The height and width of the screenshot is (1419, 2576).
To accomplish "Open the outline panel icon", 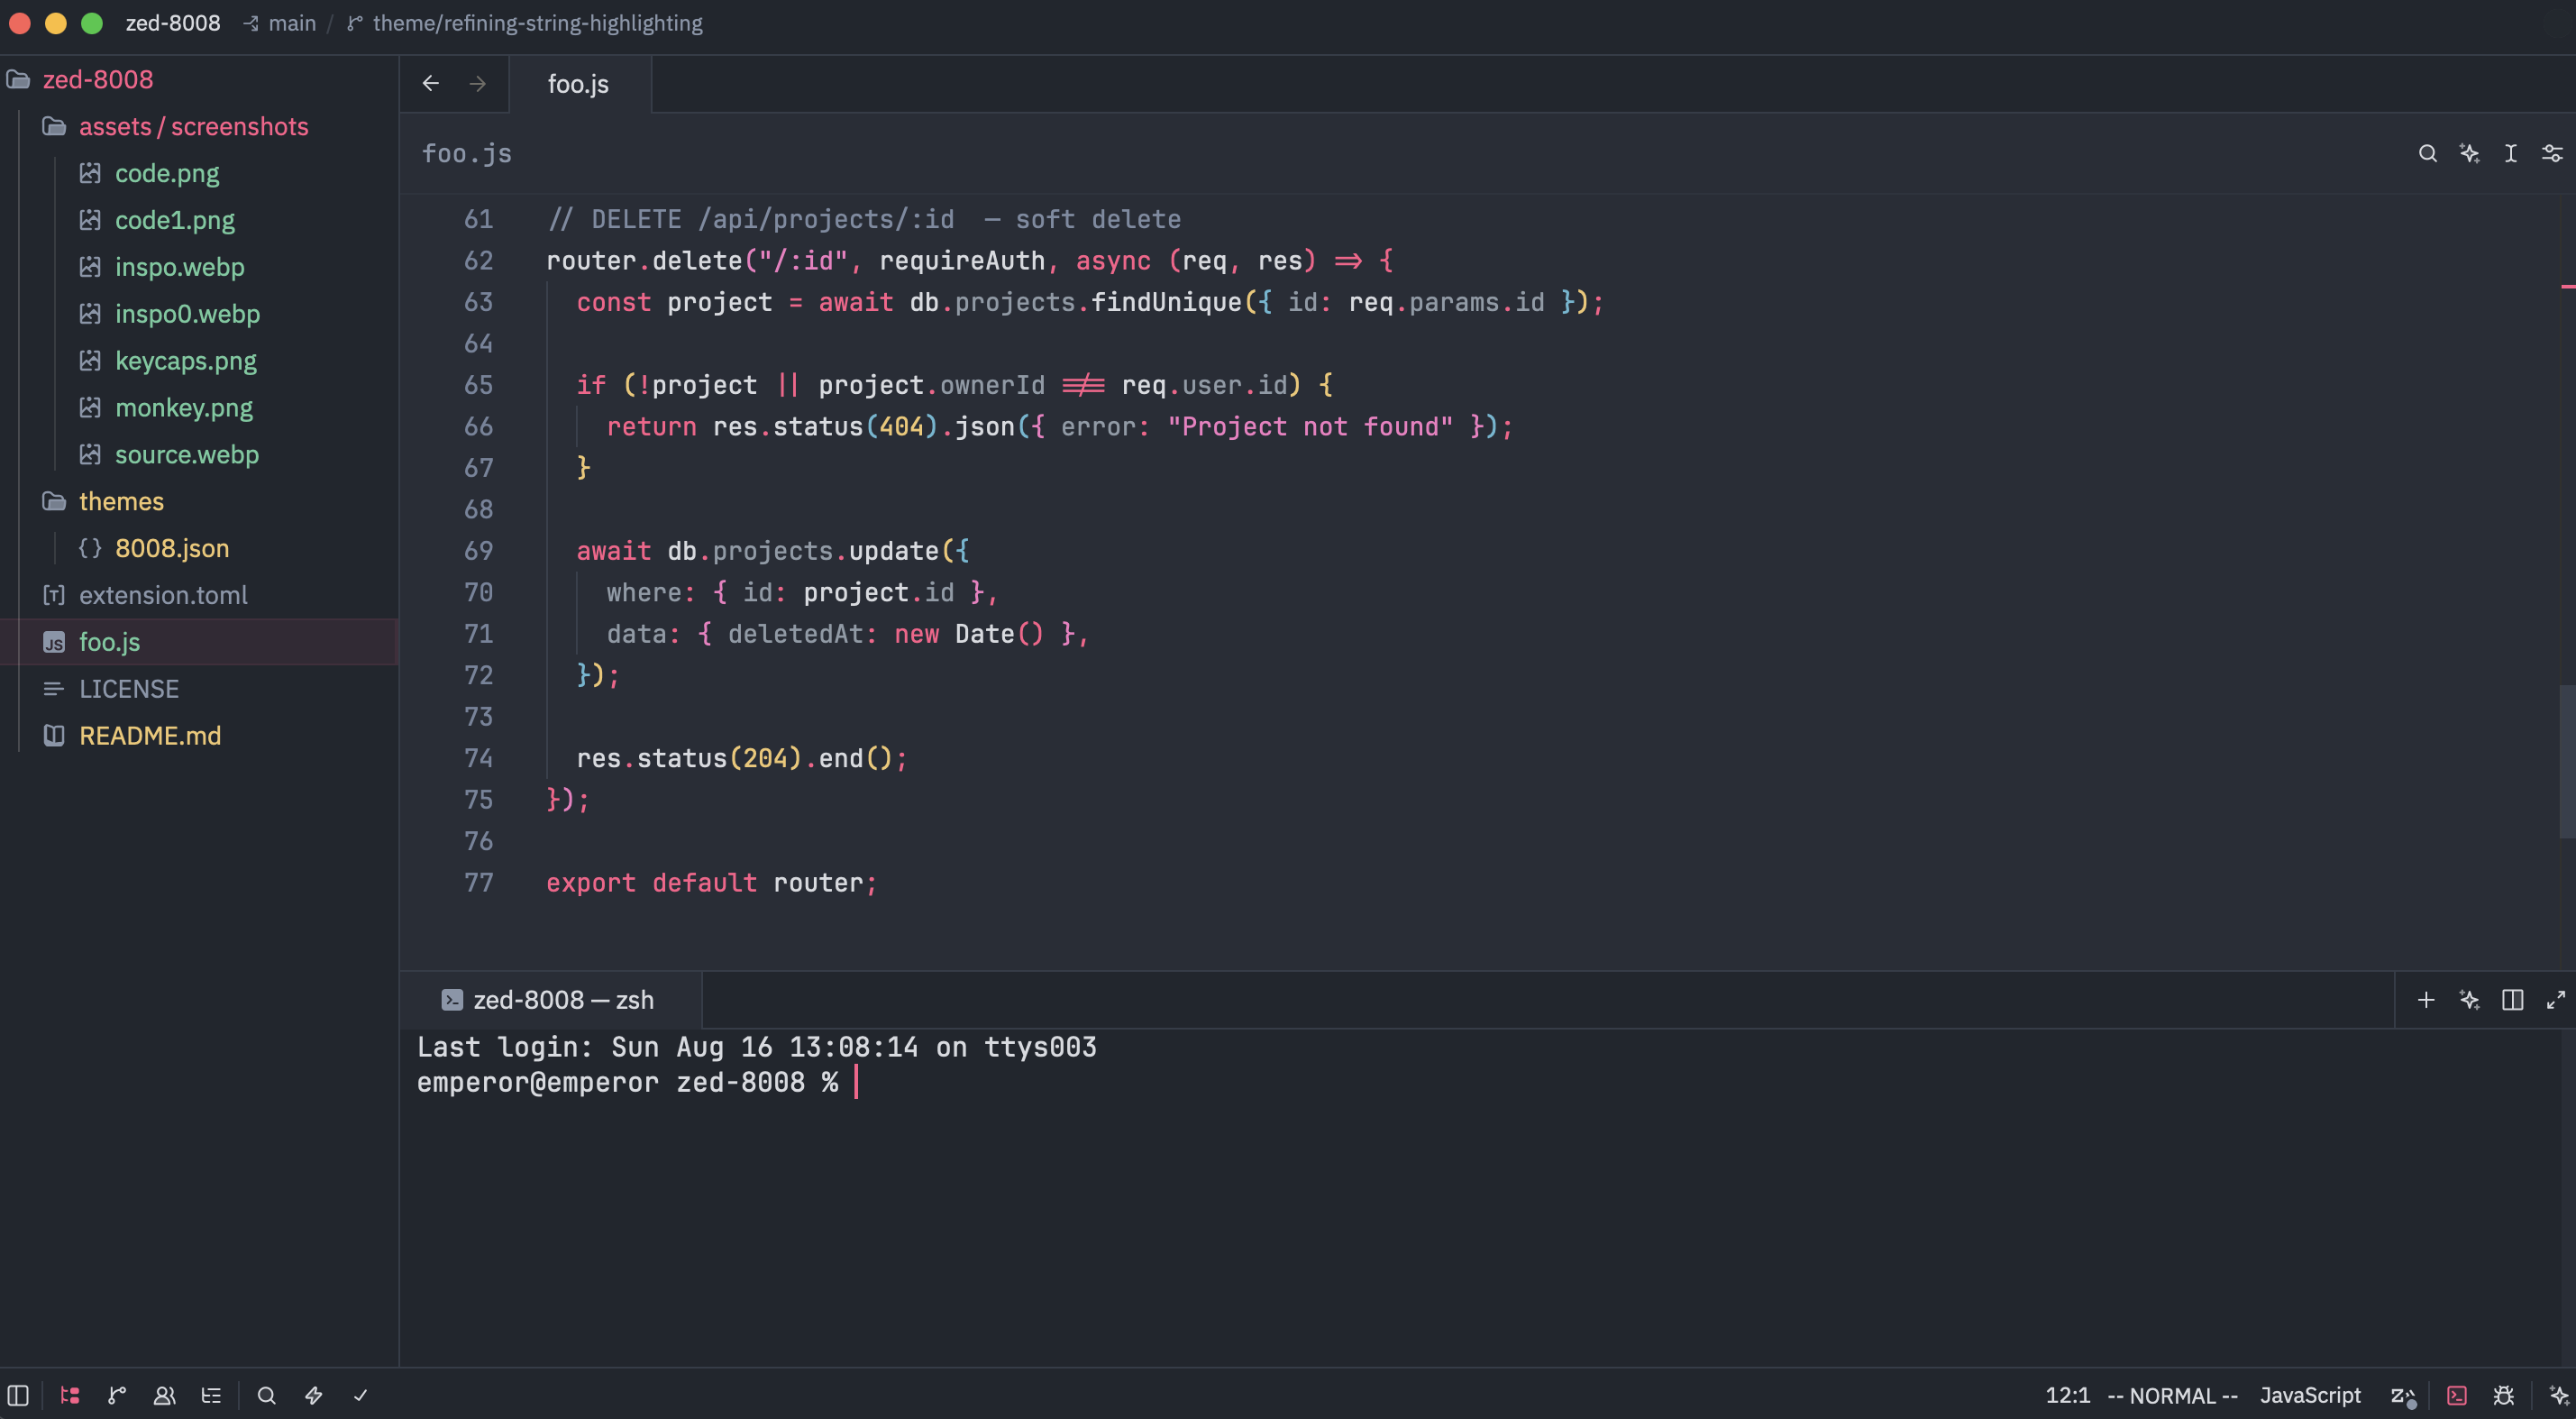I will coord(211,1395).
